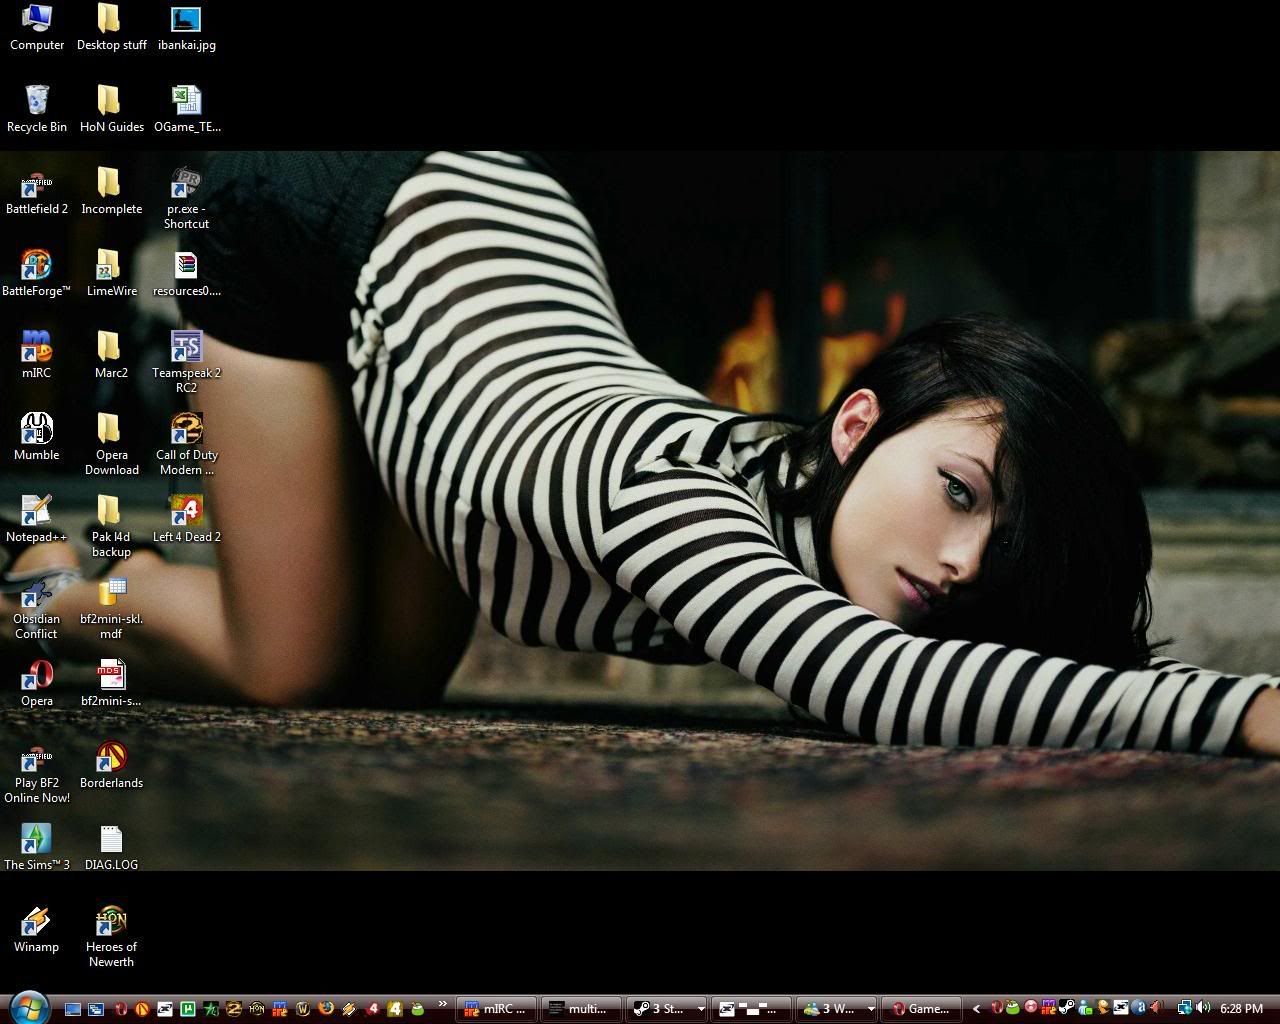Open the Computer desktop icon
The height and width of the screenshot is (1024, 1280).
(x=37, y=27)
